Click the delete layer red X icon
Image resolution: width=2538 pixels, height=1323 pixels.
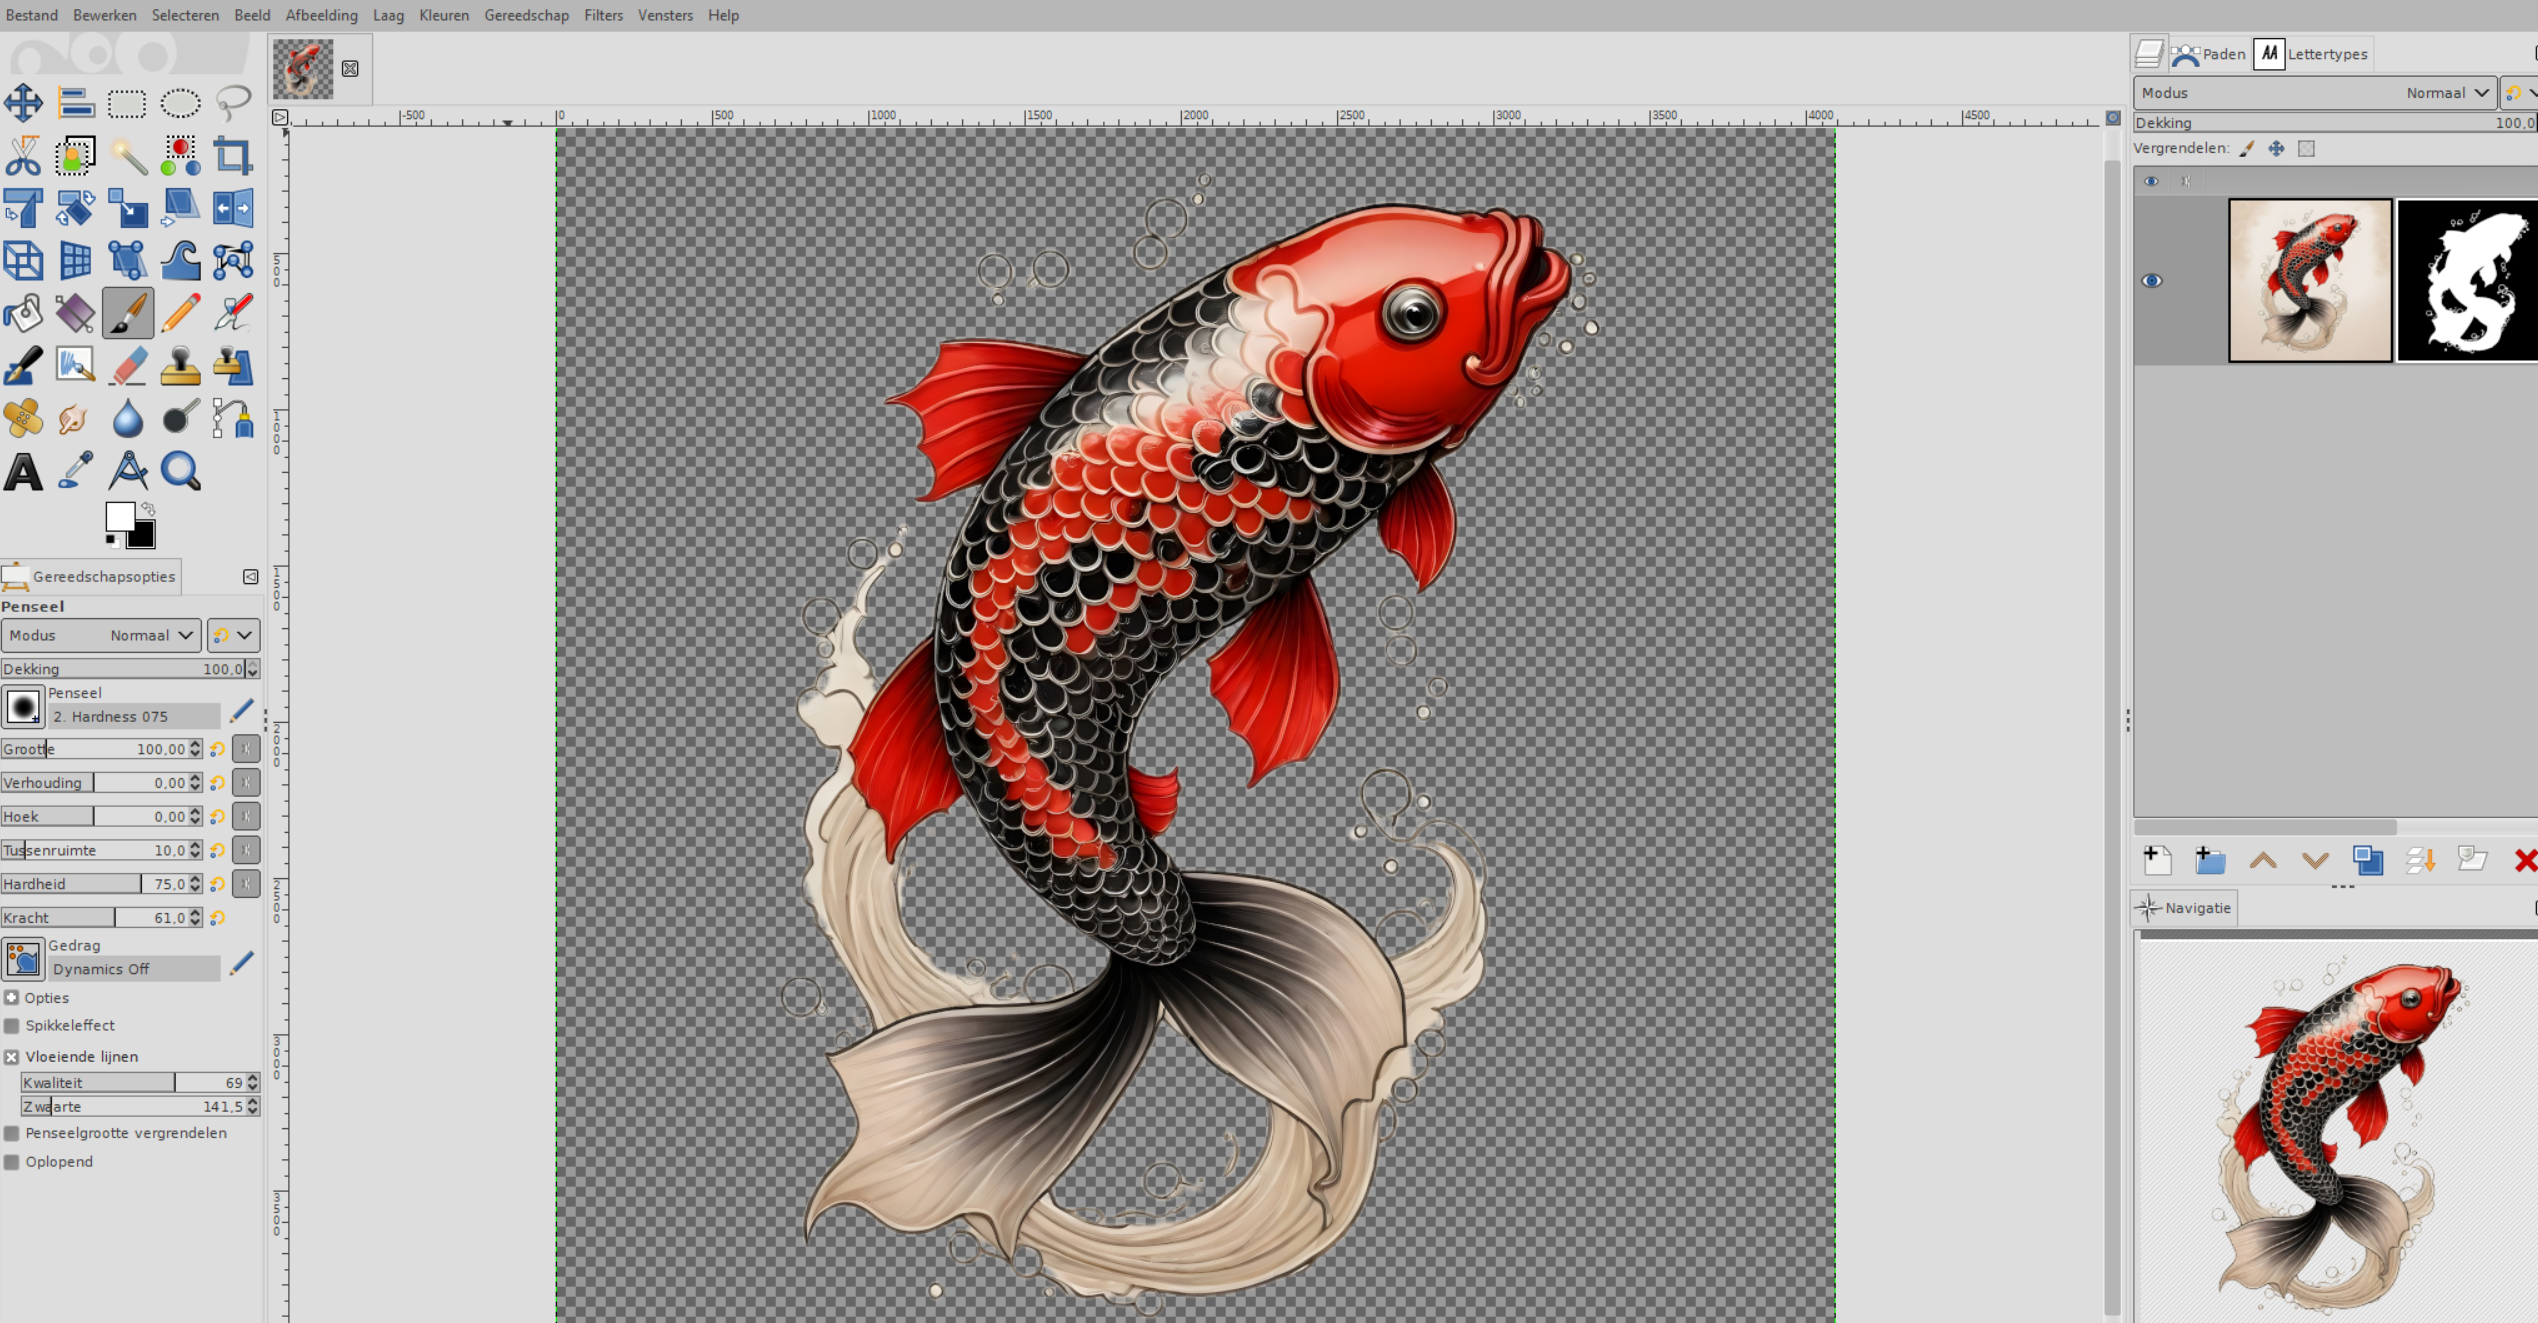[2524, 861]
